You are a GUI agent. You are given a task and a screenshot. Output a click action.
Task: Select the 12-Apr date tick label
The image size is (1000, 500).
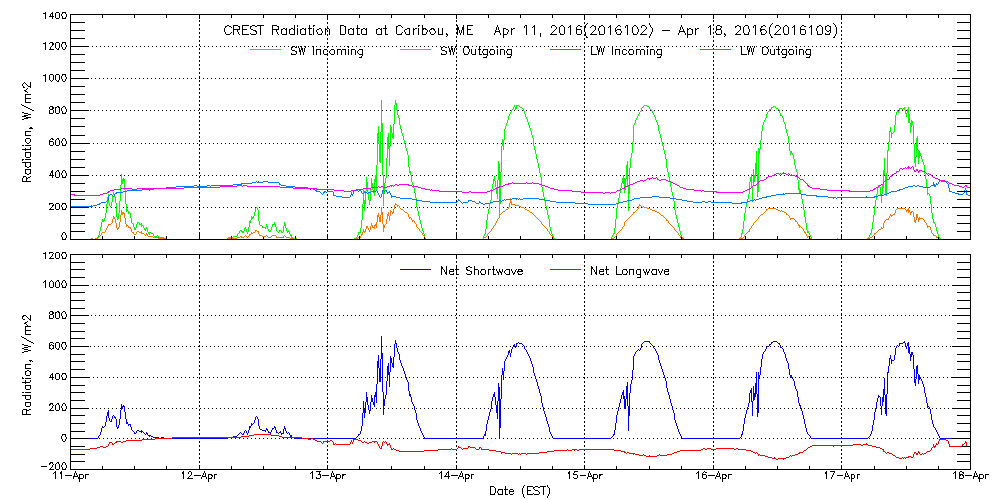201,478
